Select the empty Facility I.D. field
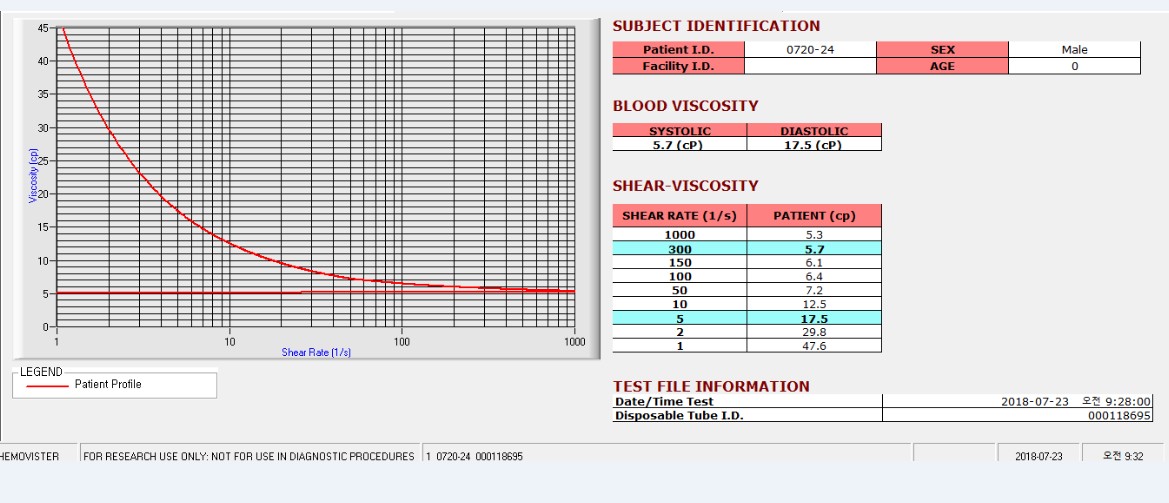The width and height of the screenshot is (1169, 503). tap(810, 66)
